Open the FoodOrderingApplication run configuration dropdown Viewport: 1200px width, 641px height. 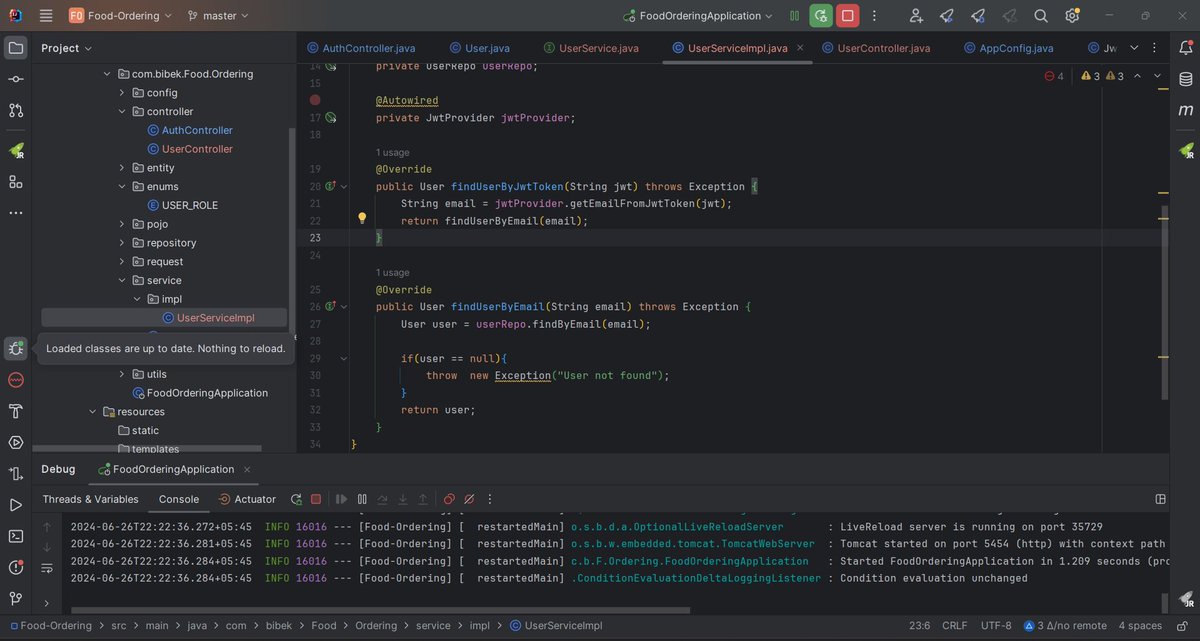698,16
